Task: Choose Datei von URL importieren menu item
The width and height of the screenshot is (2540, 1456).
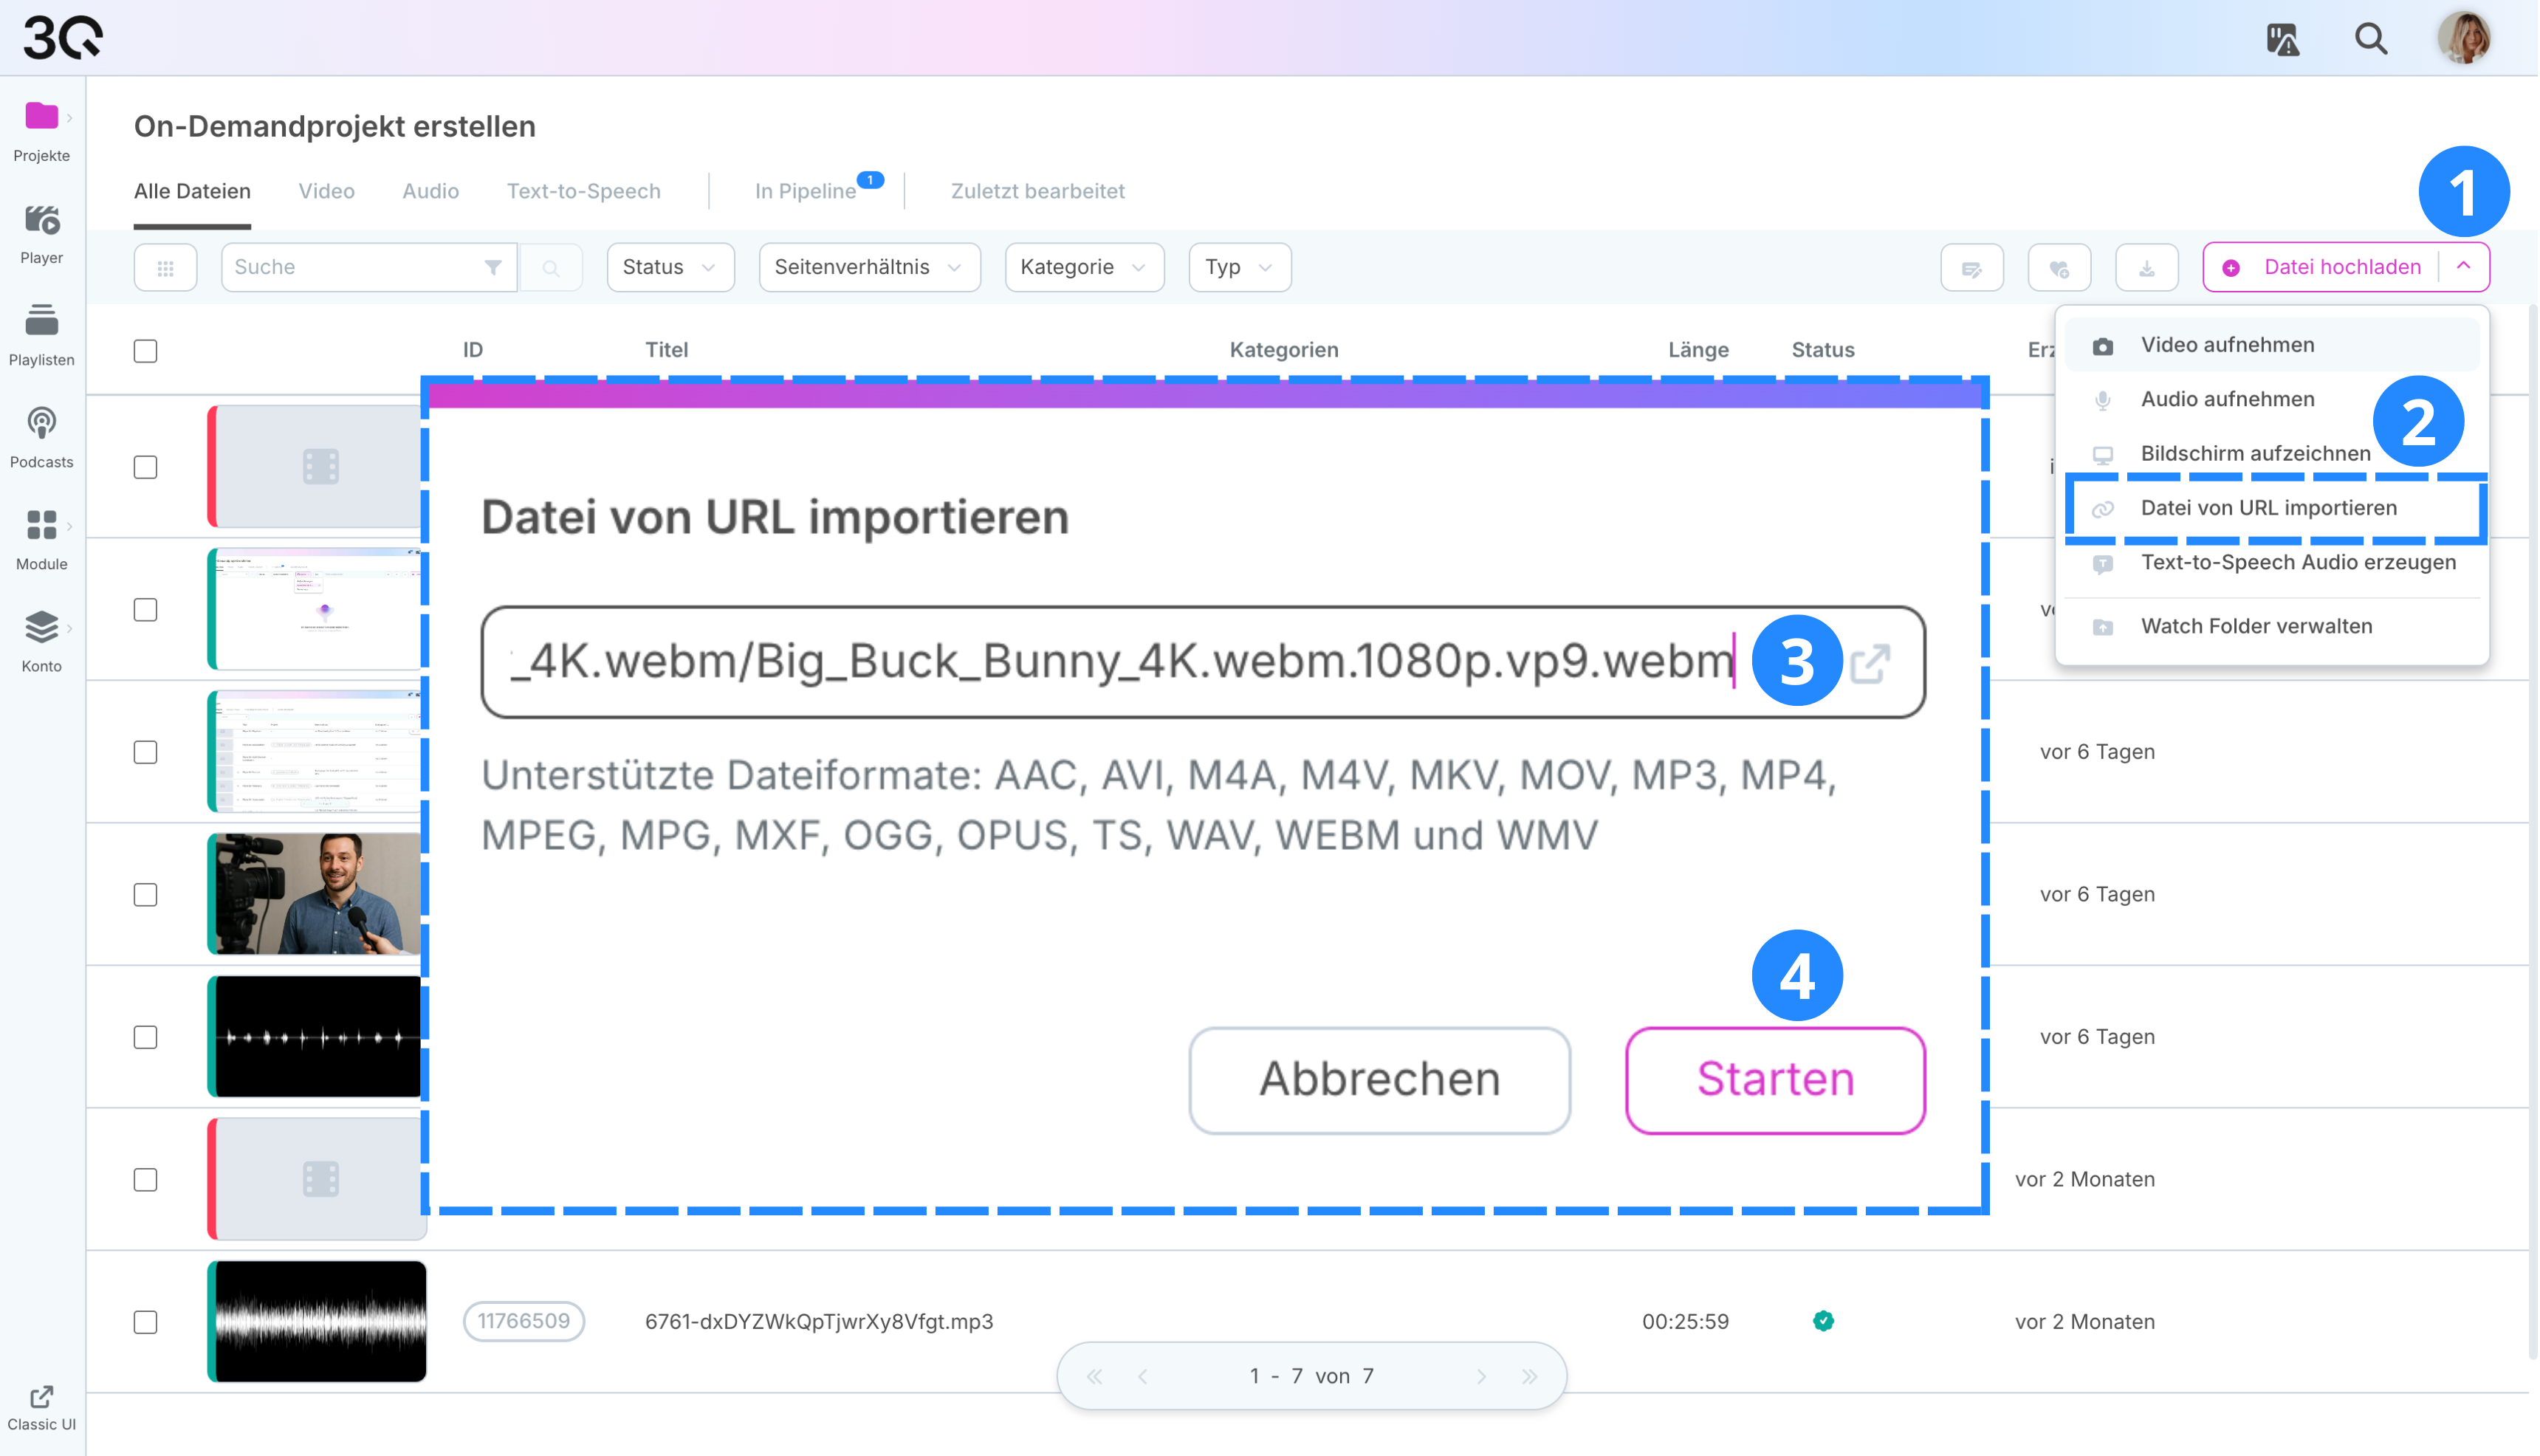Action: click(2268, 508)
